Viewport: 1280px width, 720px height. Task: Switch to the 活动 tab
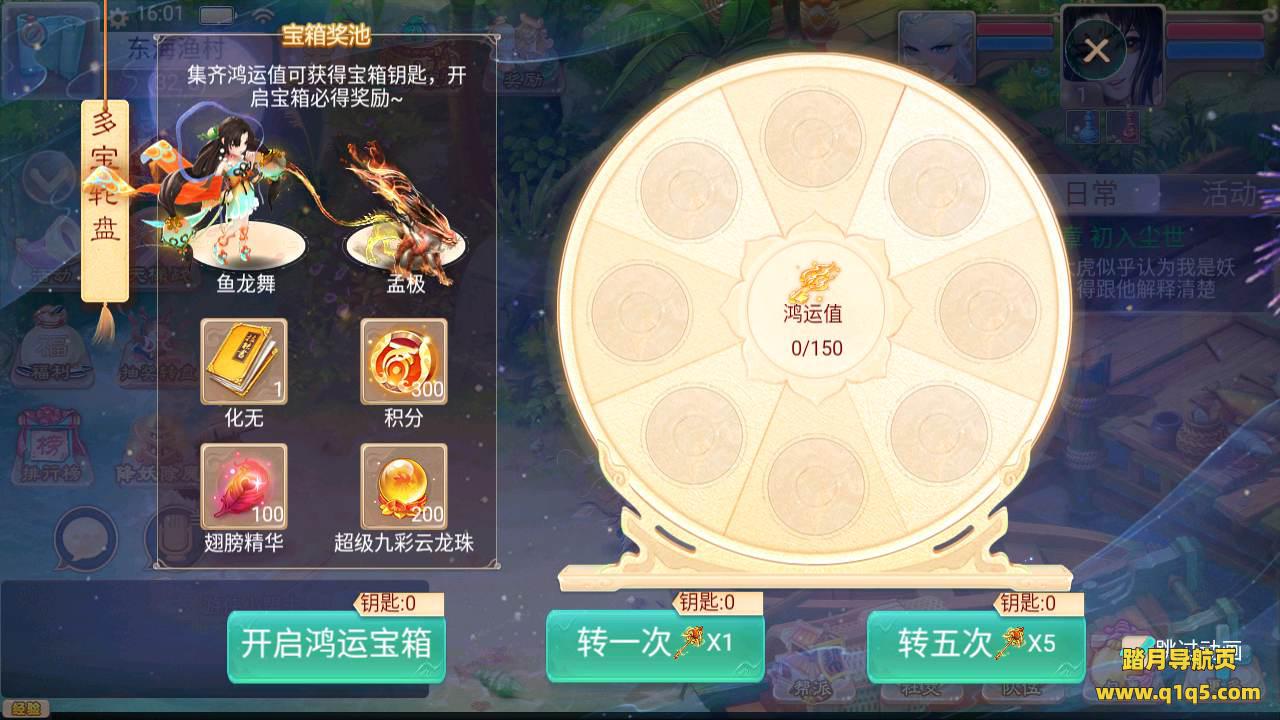coord(1229,194)
